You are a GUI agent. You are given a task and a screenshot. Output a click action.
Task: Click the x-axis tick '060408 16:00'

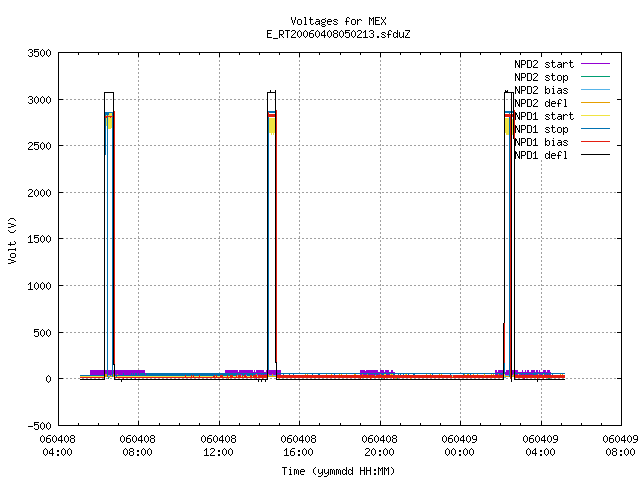[x=298, y=446]
